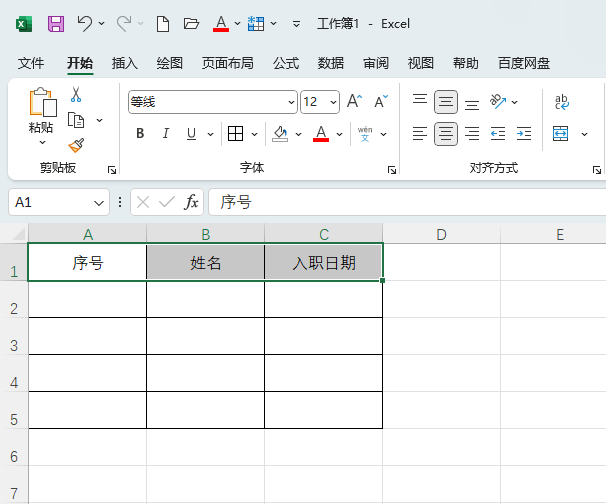Click the formula bar input
The width and height of the screenshot is (606, 504).
tap(407, 202)
